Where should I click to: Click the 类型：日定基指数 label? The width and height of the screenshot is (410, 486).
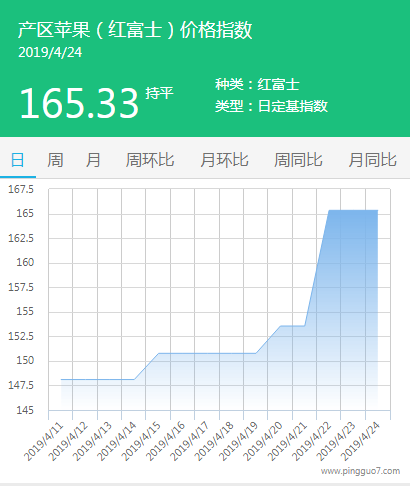click(x=271, y=106)
